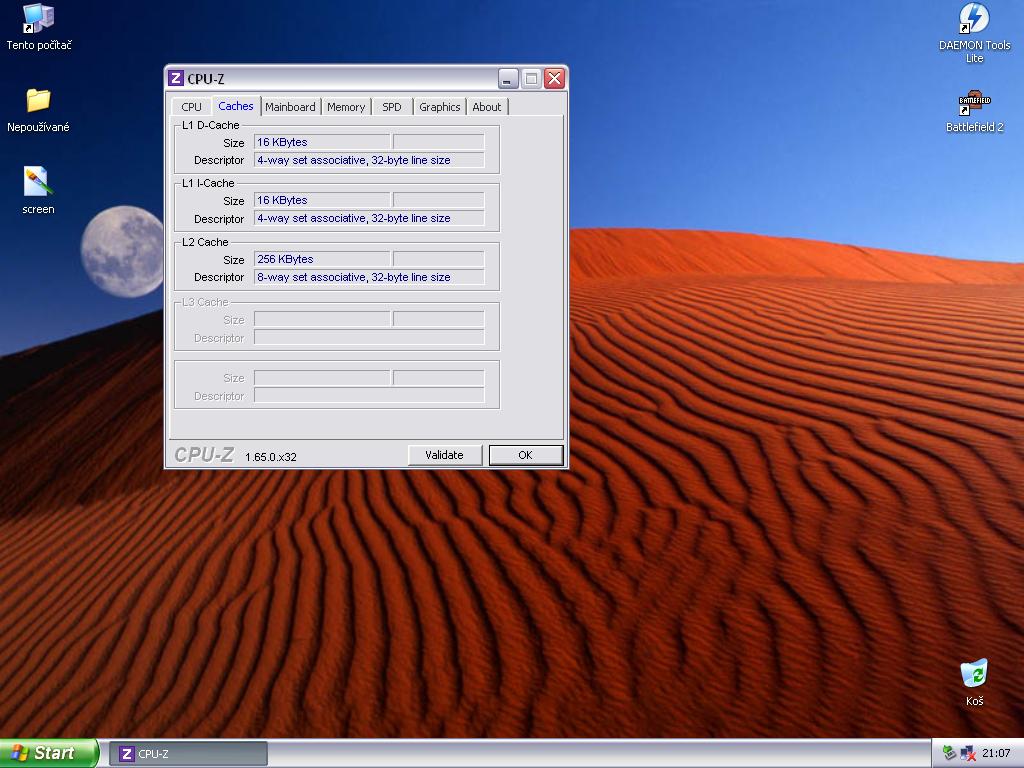This screenshot has height=768, width=1024.
Task: Open the Mainboard tab
Action: tap(290, 107)
